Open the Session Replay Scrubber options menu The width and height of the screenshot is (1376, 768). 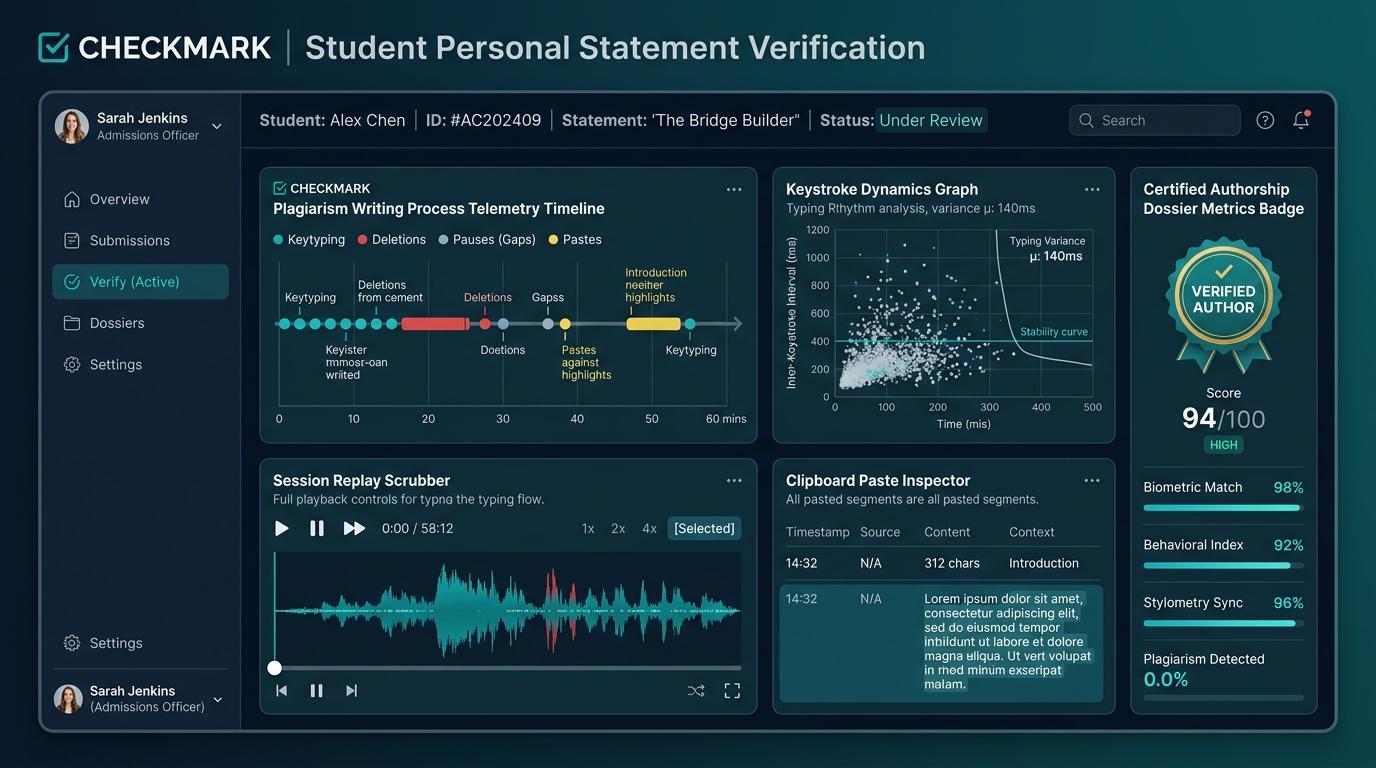pos(734,481)
